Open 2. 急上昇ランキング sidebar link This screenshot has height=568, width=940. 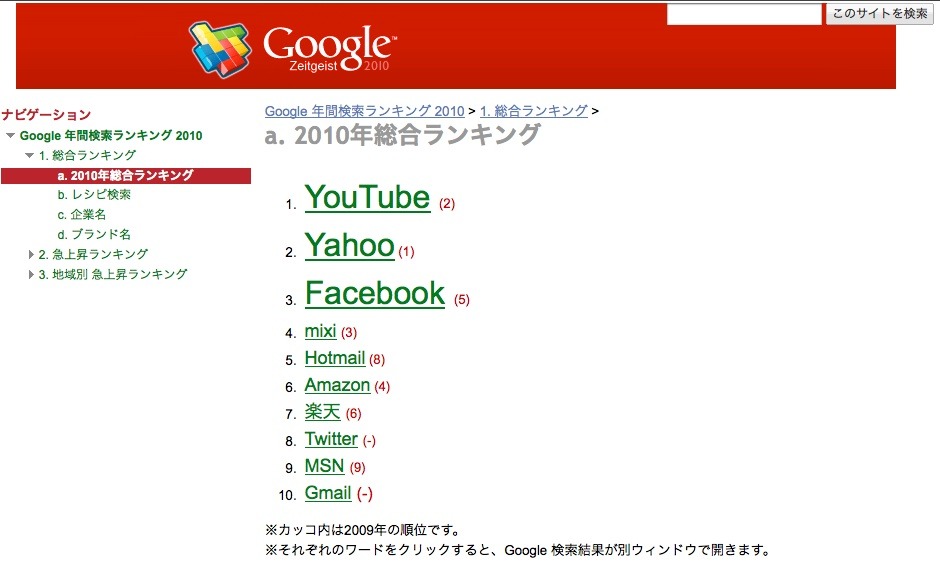coord(93,254)
